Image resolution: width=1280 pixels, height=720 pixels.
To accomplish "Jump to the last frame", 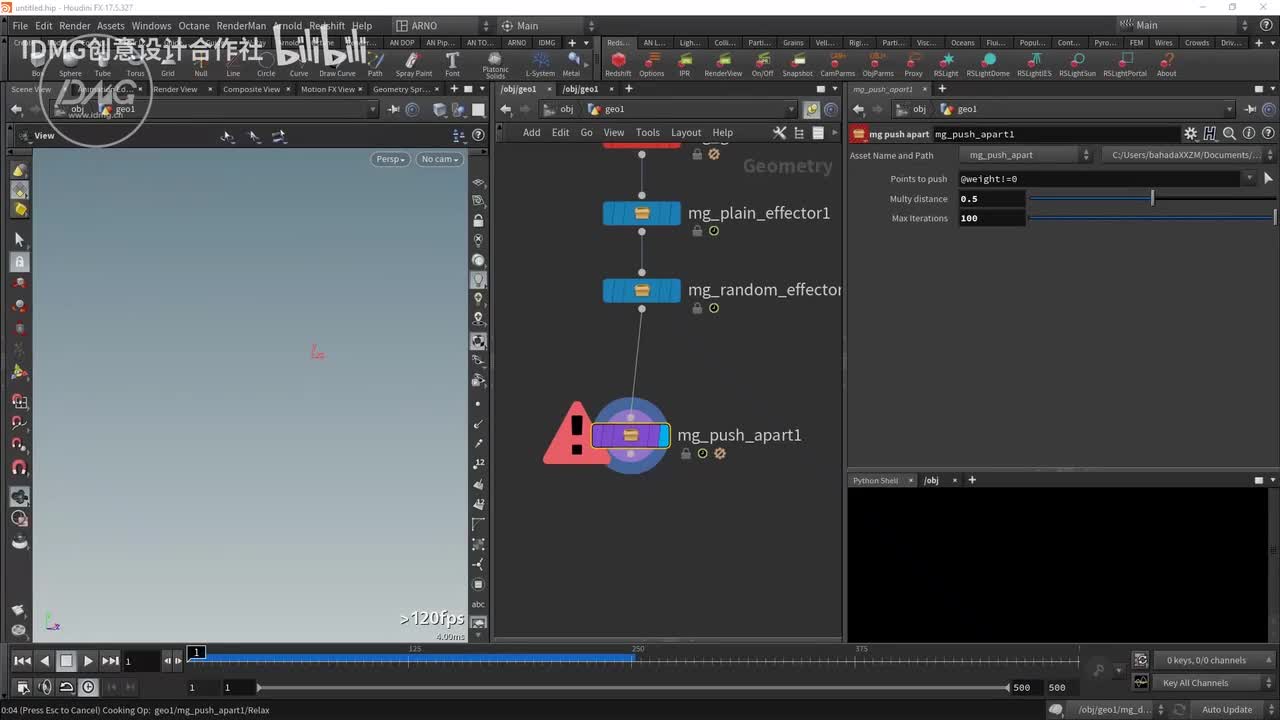I will [110, 661].
